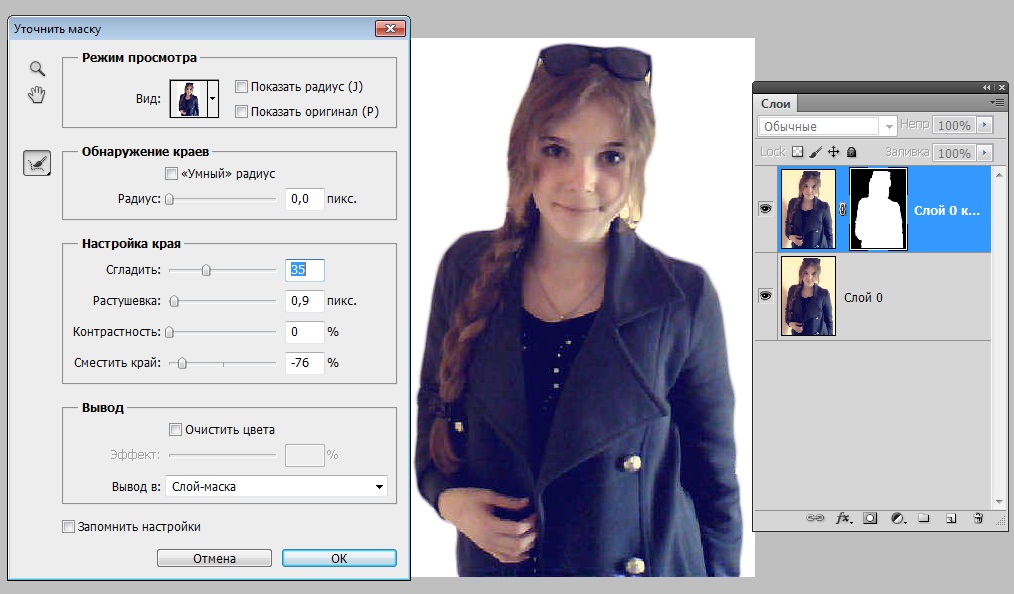Hide the Слой 0 layer eye

766,296
